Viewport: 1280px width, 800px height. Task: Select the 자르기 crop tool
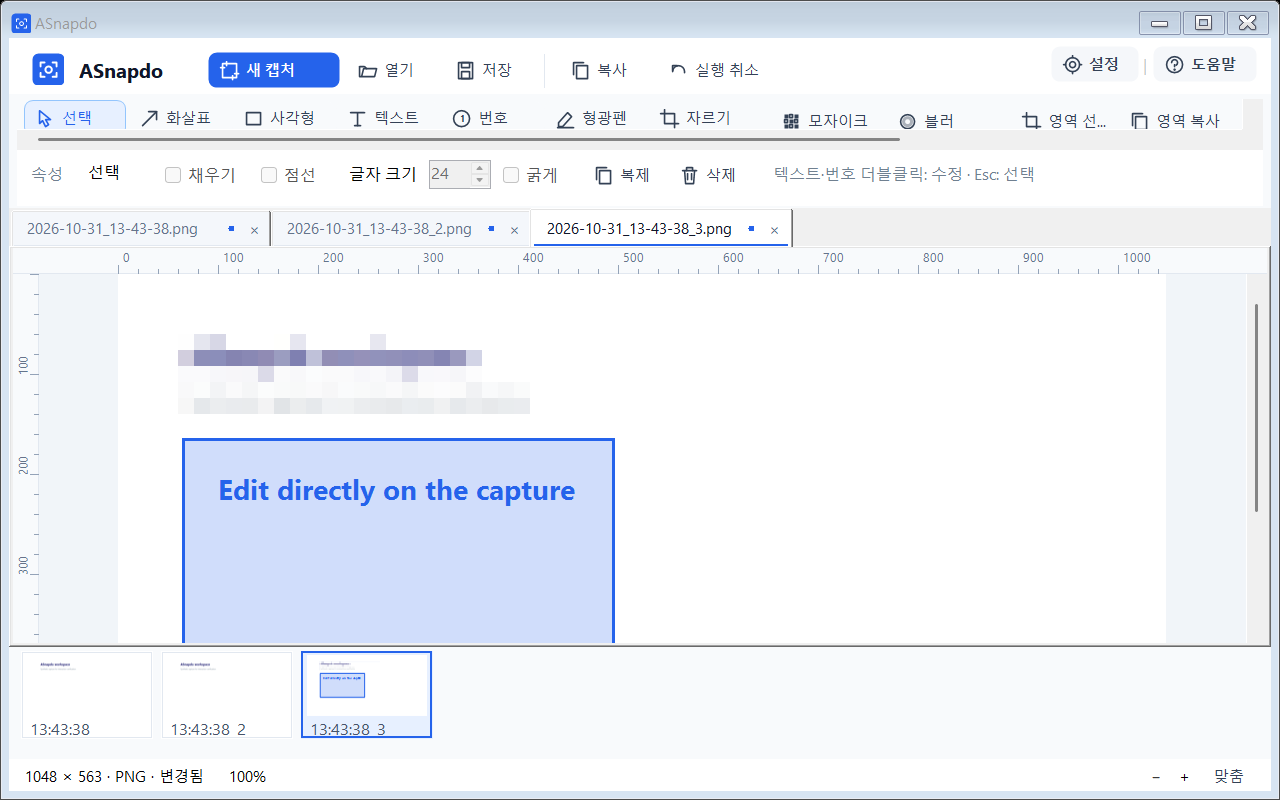coord(695,118)
